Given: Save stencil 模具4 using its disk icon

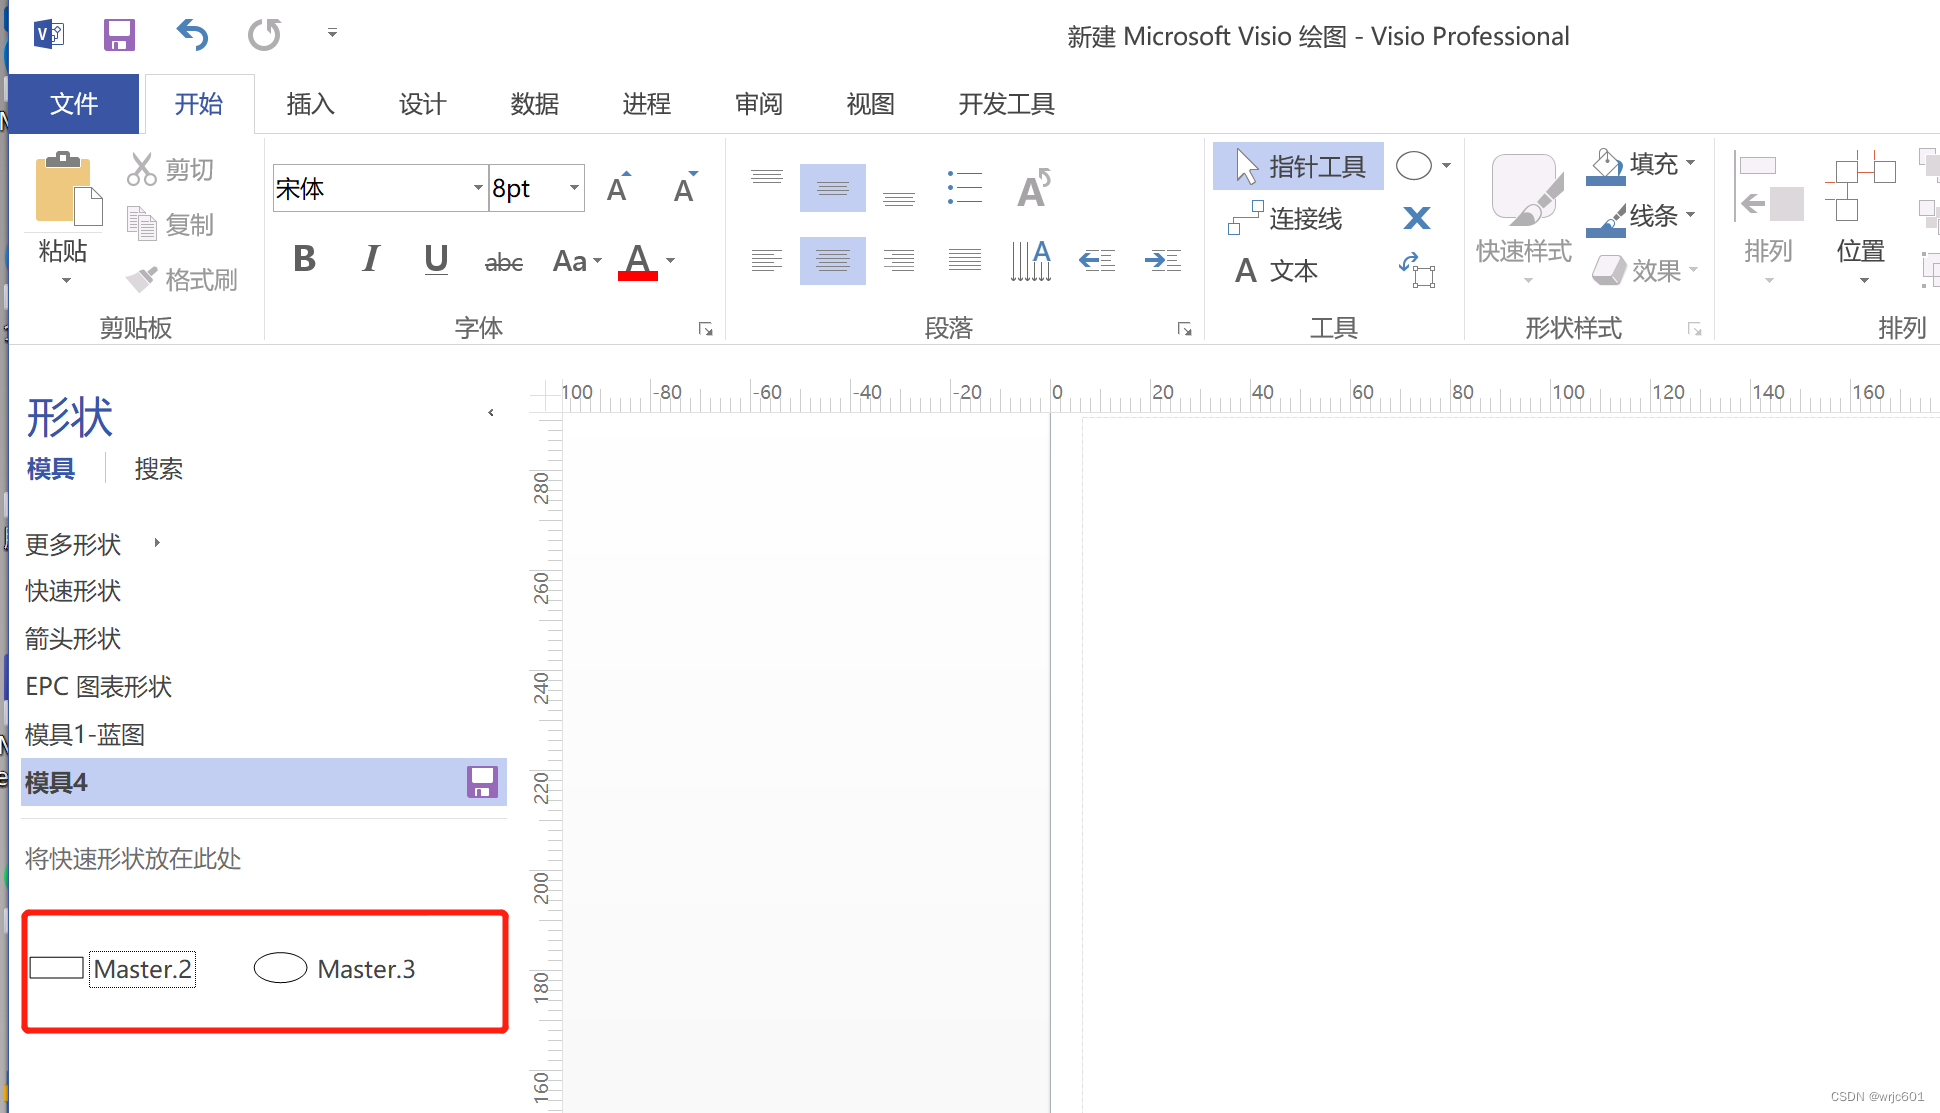Looking at the screenshot, I should pyautogui.click(x=482, y=782).
